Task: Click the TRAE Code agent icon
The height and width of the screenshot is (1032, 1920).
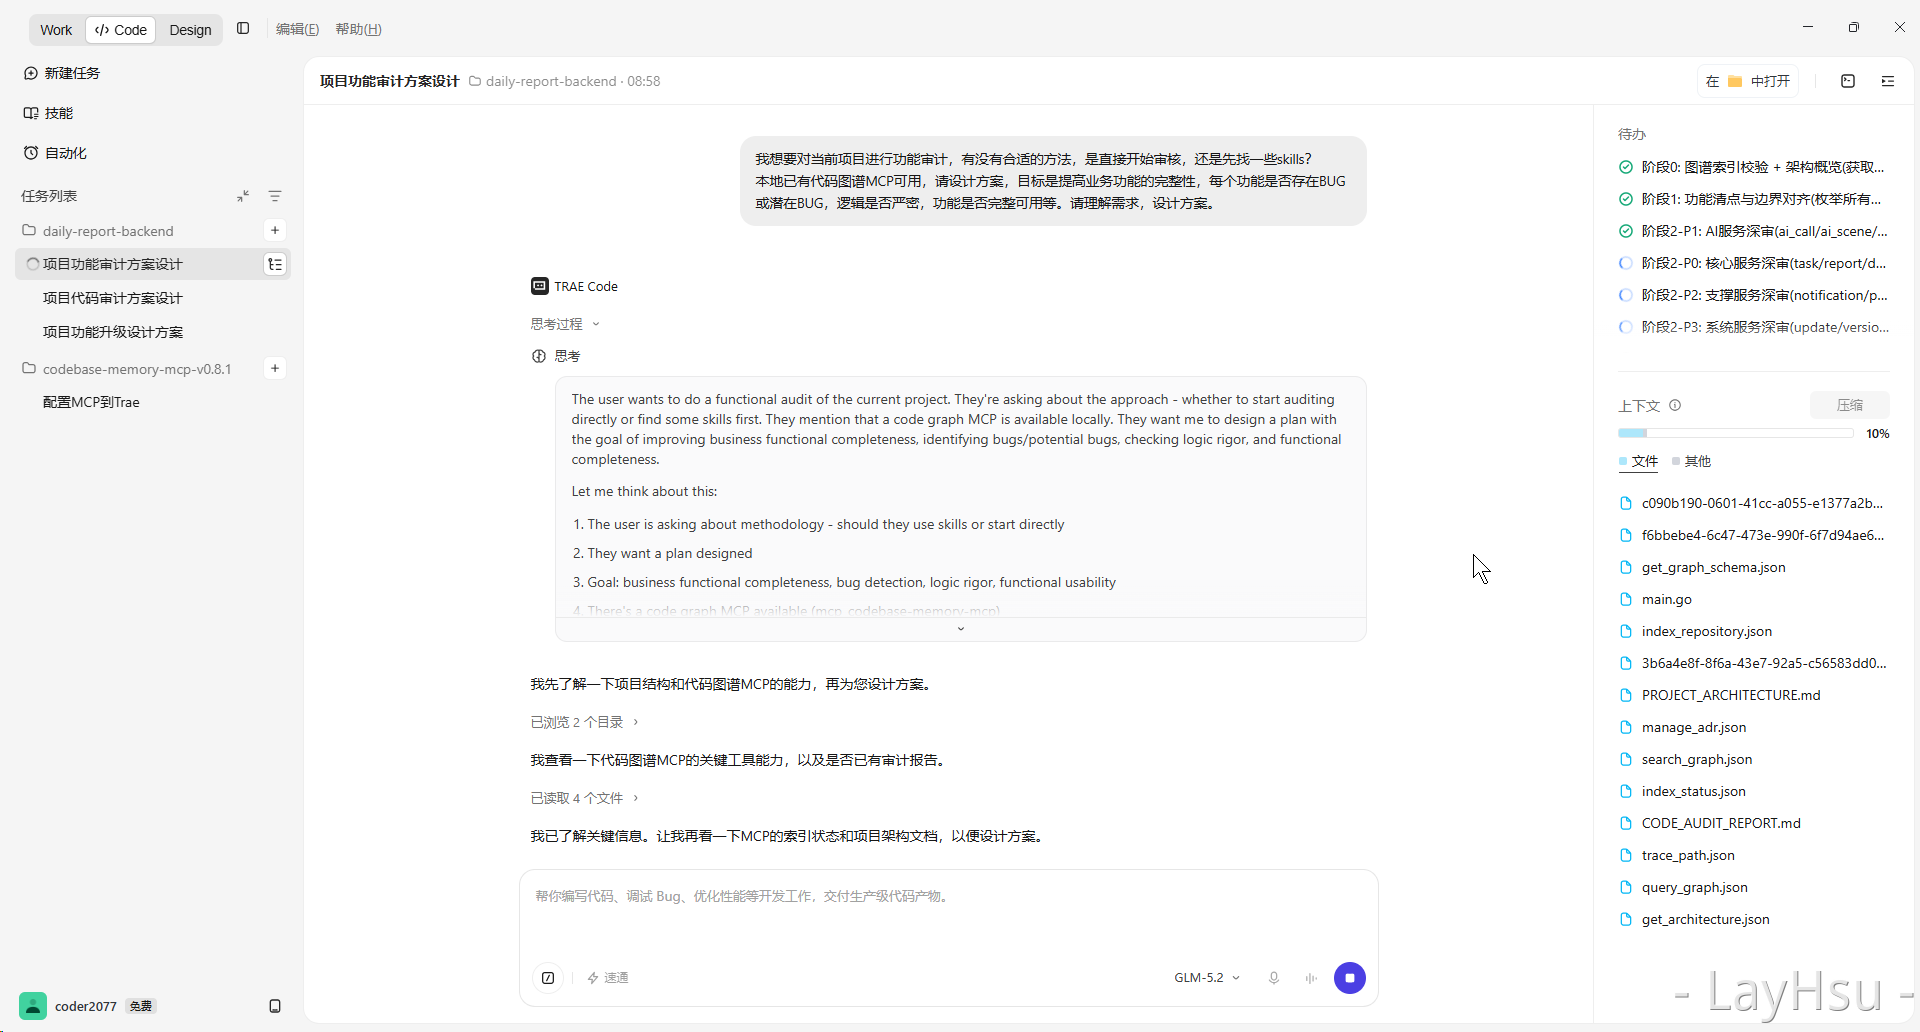Action: pyautogui.click(x=540, y=286)
